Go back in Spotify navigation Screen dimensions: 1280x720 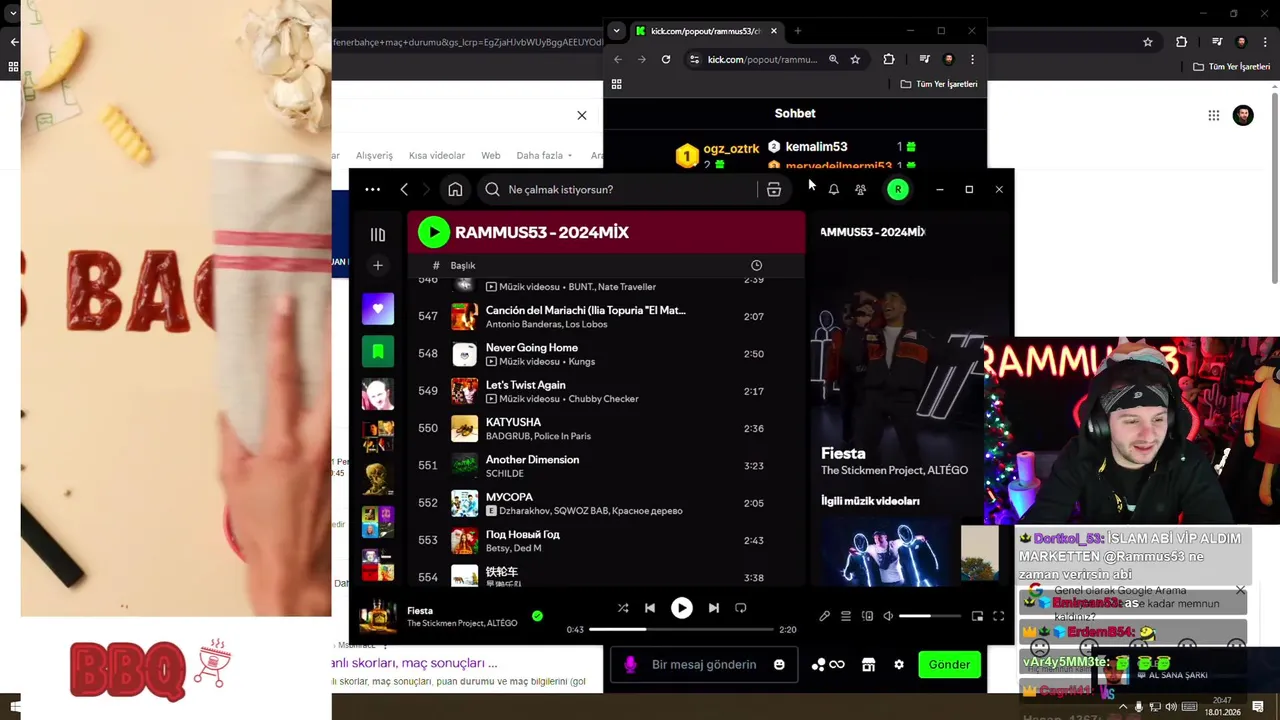(x=404, y=189)
